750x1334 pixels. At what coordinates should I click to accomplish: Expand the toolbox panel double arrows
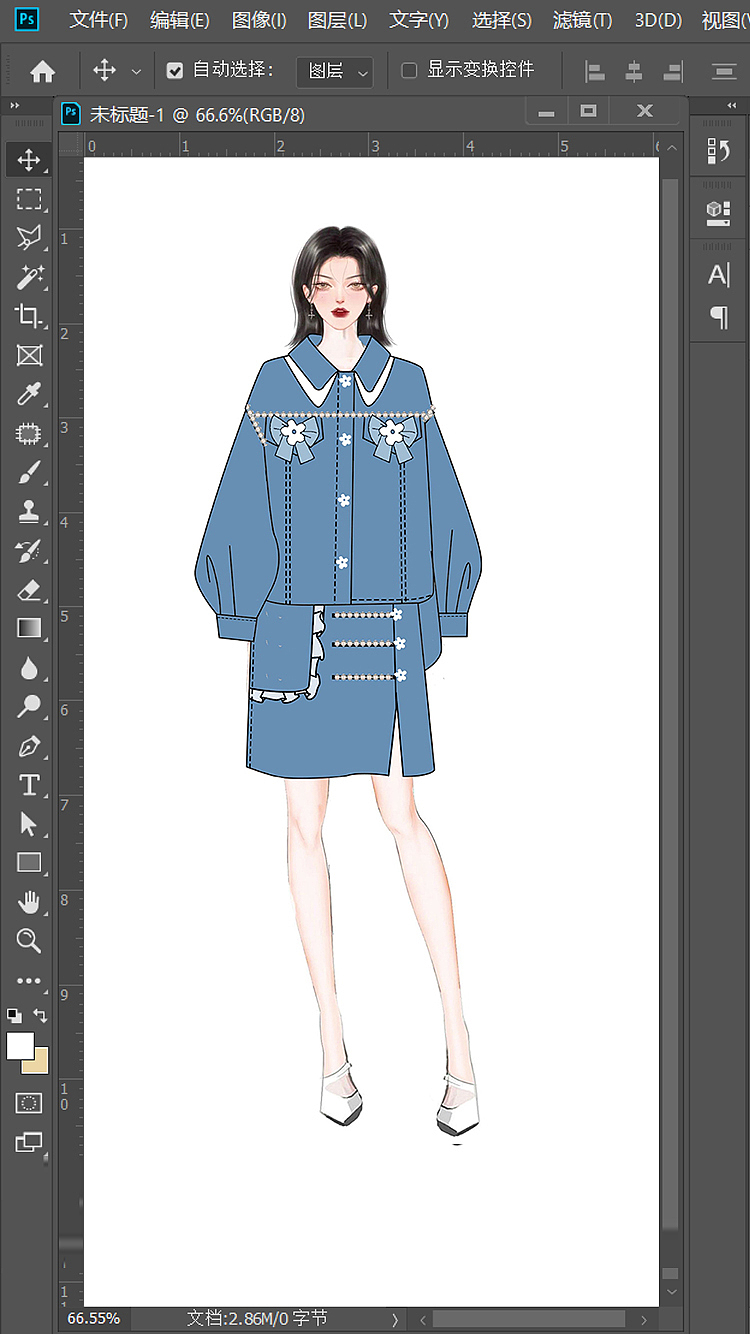(15, 106)
